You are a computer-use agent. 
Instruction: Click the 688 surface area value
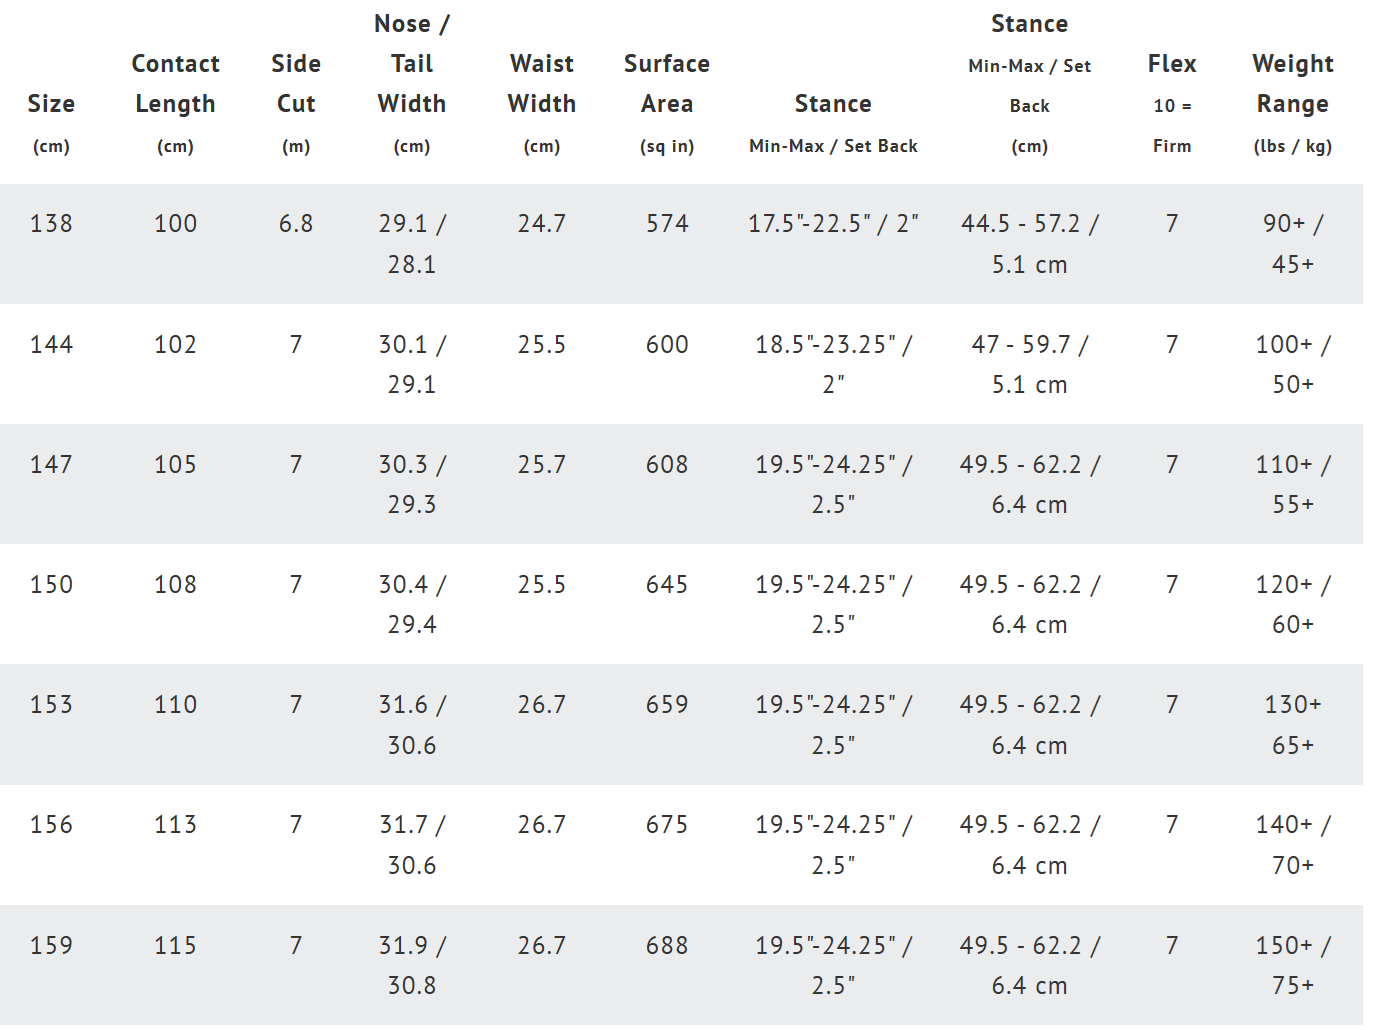(667, 946)
